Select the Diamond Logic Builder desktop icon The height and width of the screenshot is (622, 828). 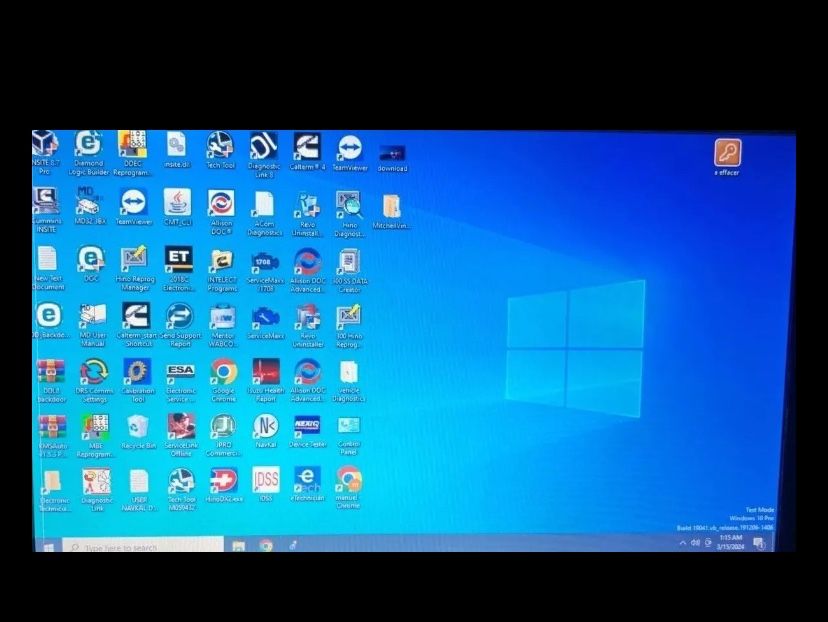(x=89, y=146)
